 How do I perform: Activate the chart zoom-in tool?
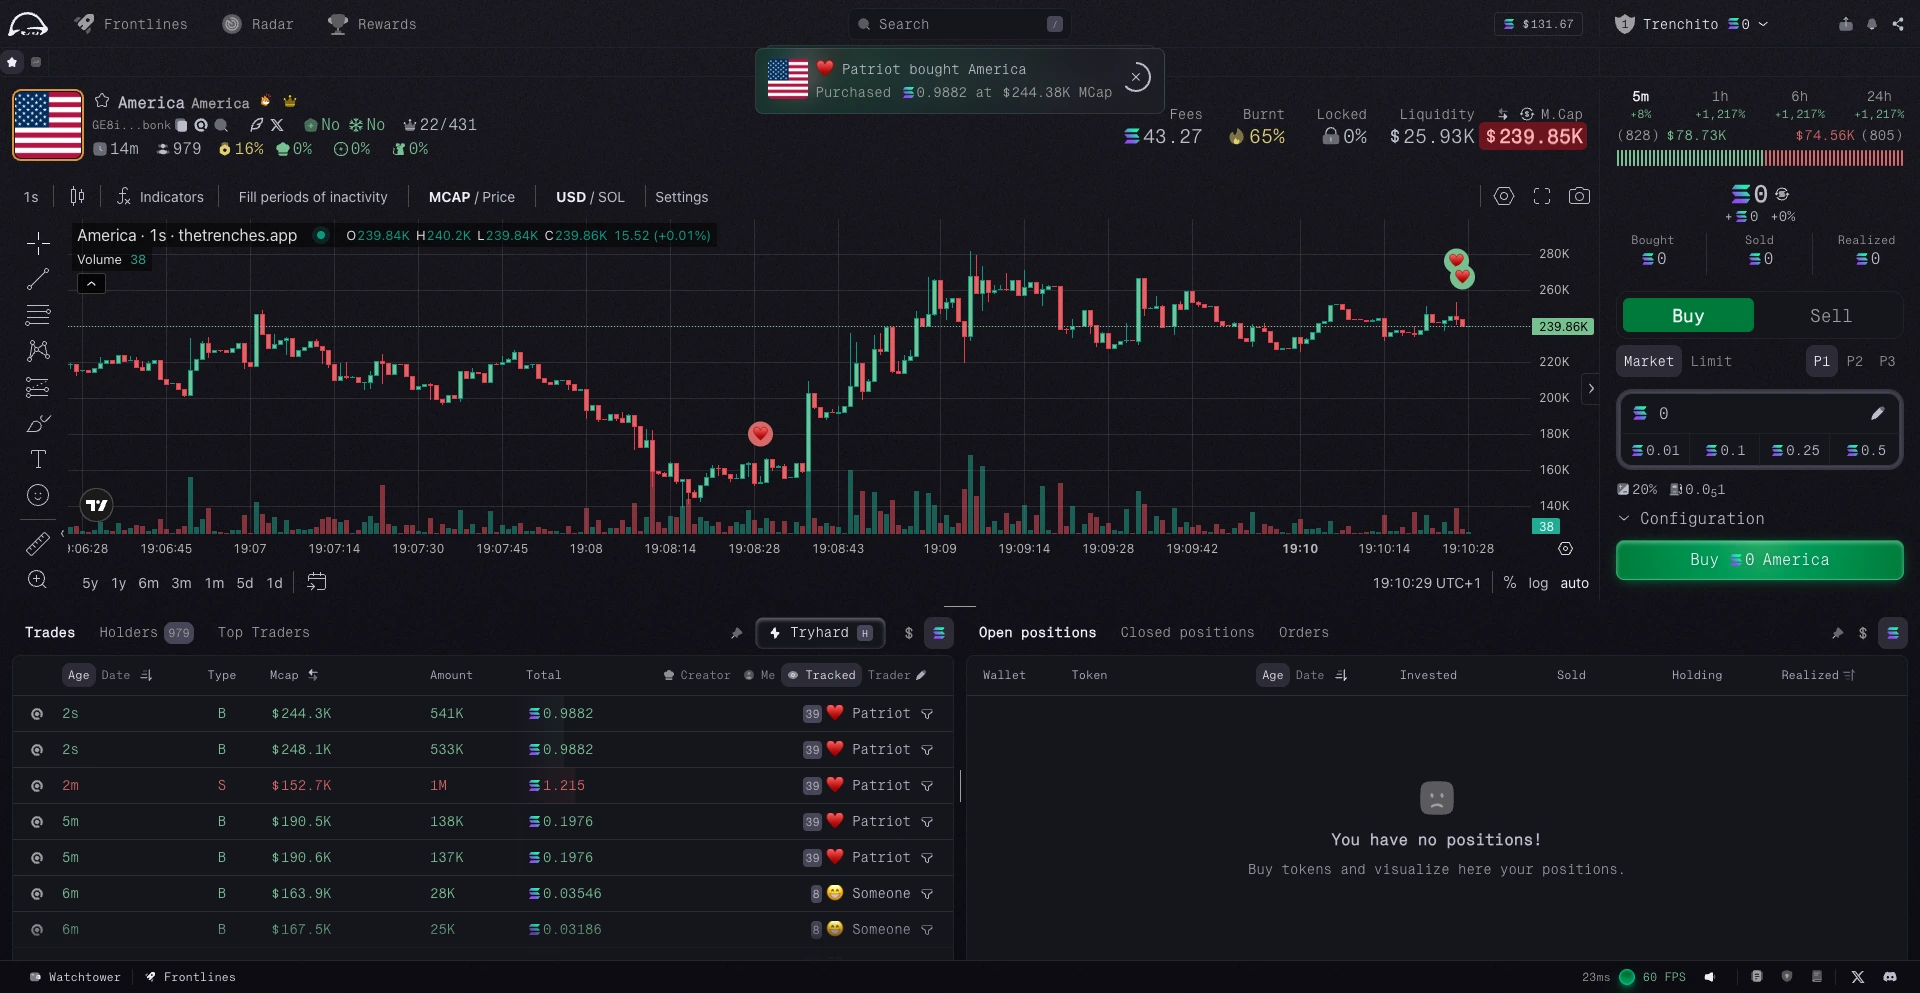click(38, 580)
